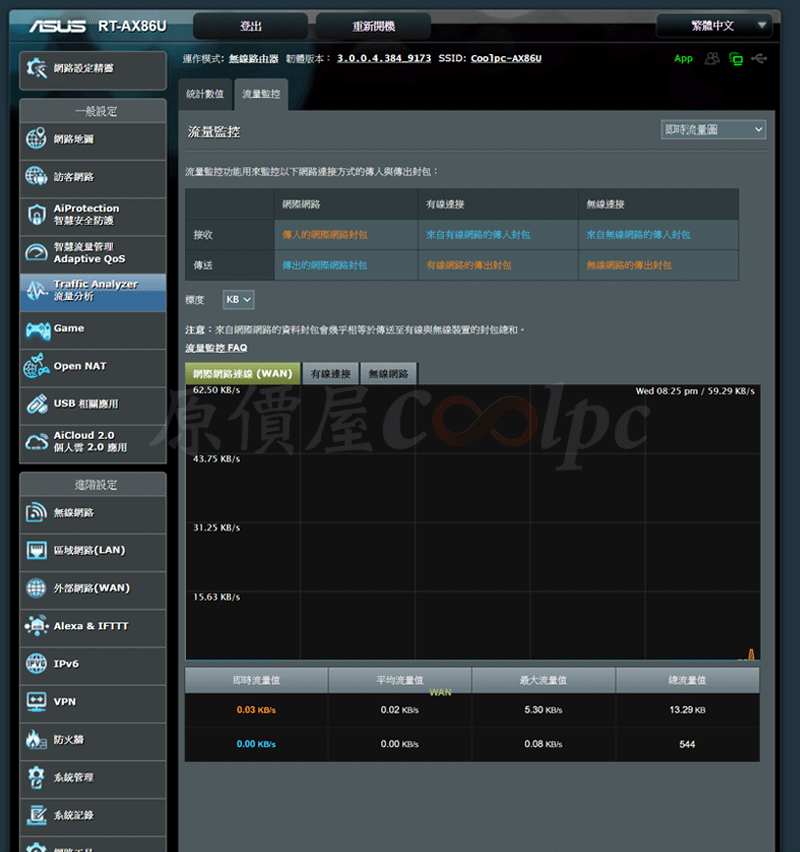Open the USB application (USB 相關應用) icon

pos(36,404)
